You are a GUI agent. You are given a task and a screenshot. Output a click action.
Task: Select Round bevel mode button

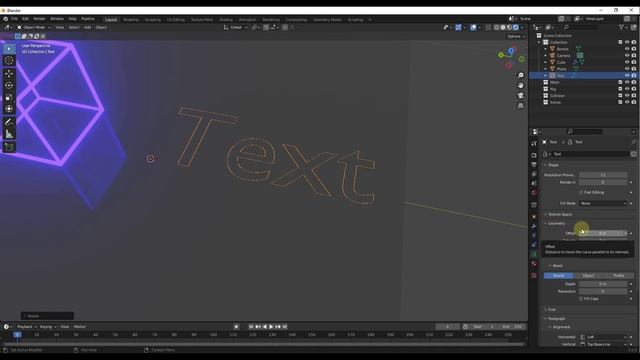tap(558, 276)
